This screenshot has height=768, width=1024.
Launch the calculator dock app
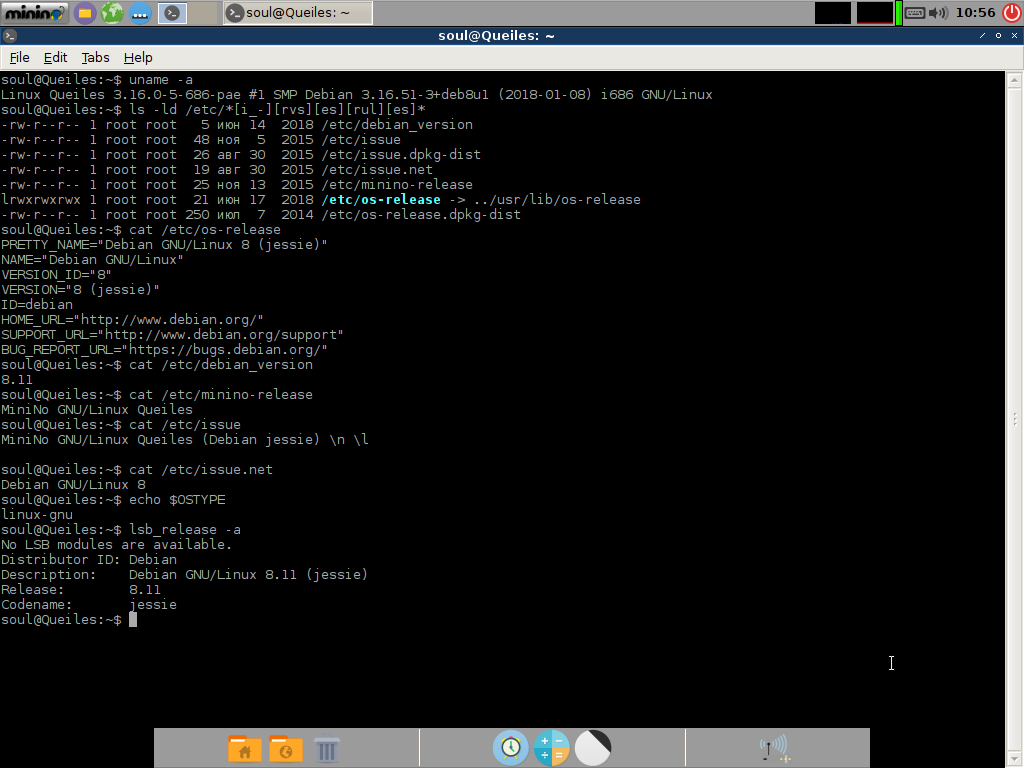(x=551, y=748)
